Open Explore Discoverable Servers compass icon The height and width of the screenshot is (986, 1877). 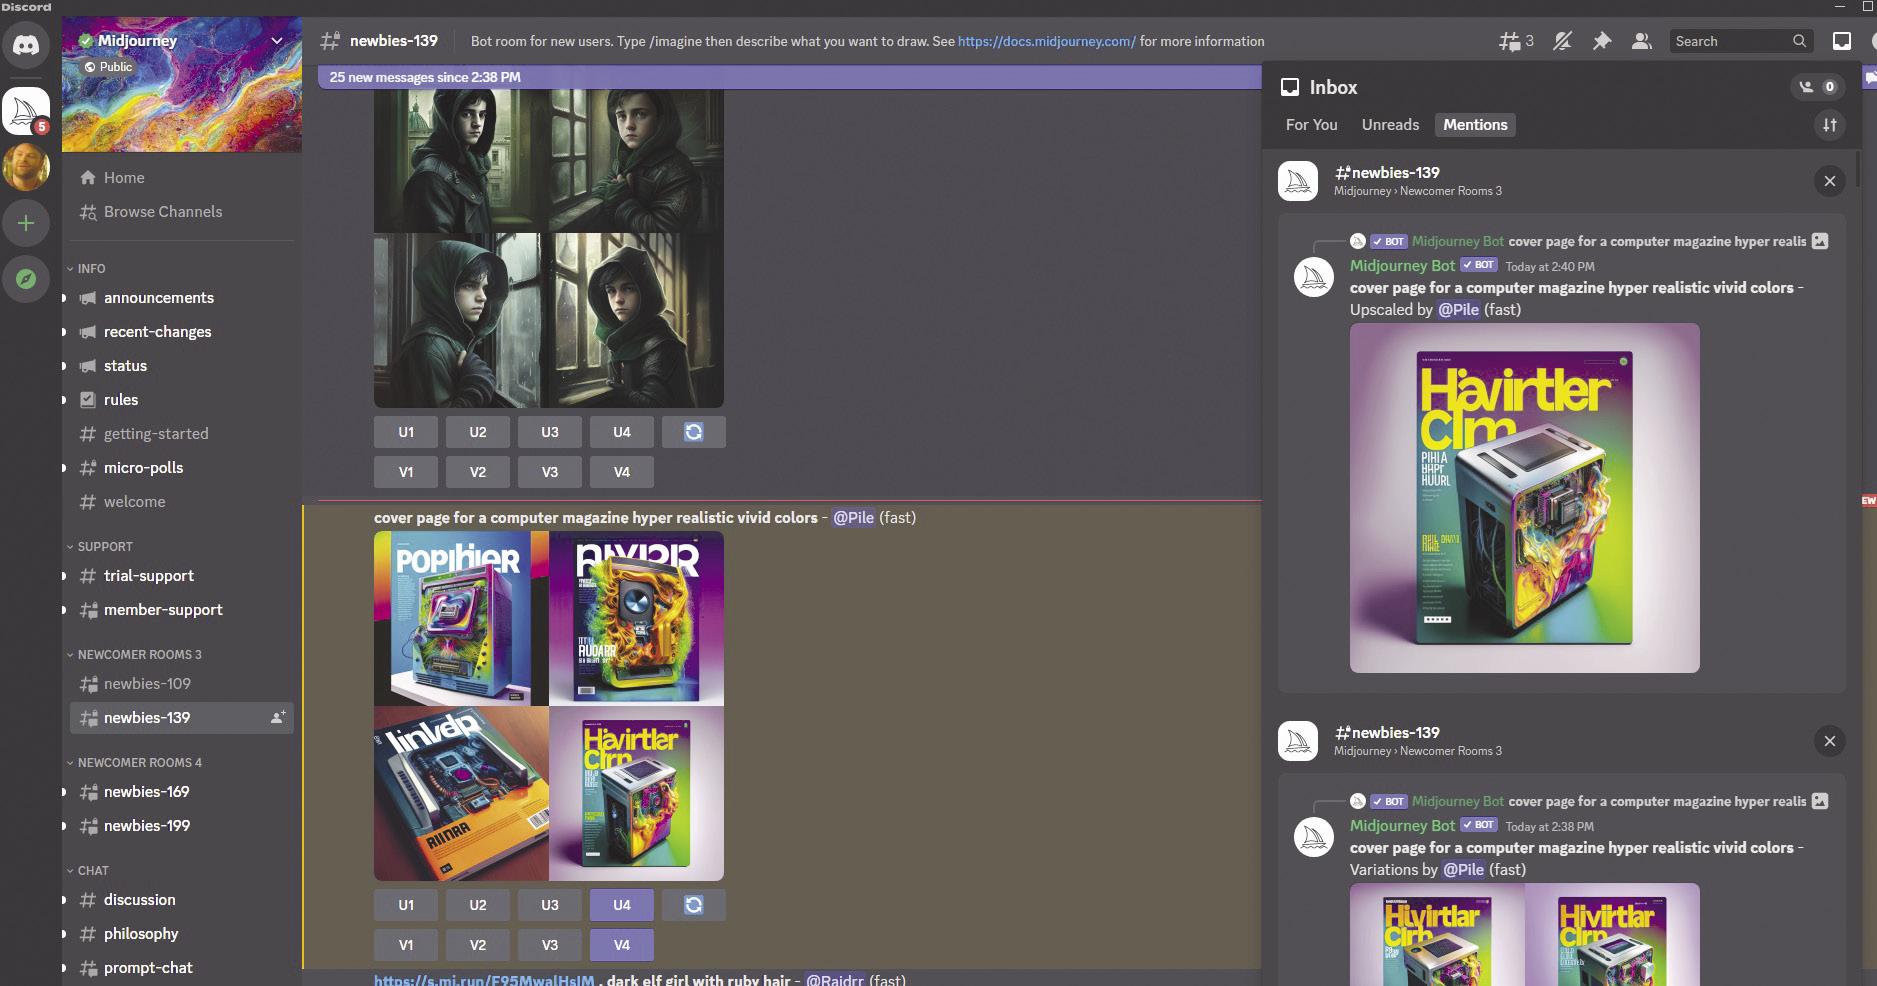[x=26, y=279]
